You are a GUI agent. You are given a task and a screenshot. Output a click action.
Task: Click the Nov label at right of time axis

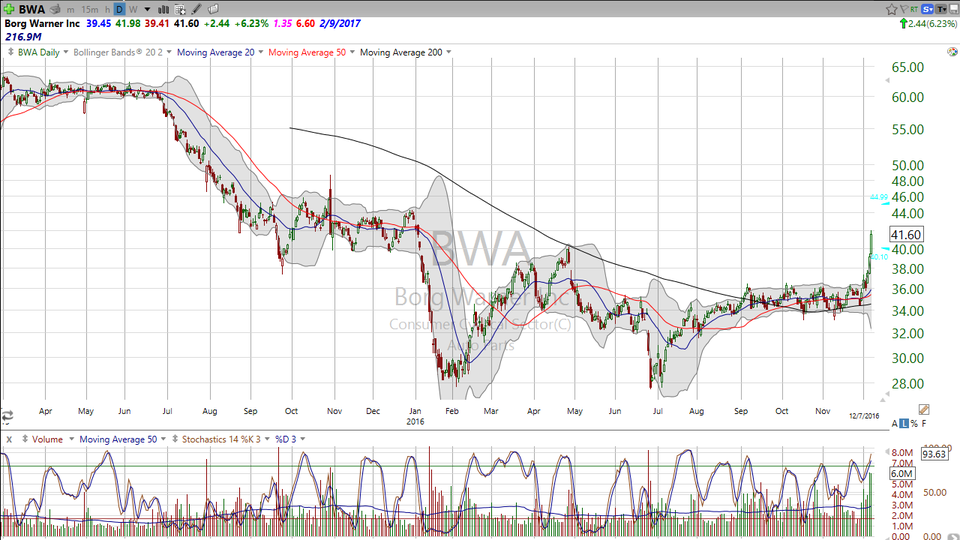pyautogui.click(x=823, y=411)
